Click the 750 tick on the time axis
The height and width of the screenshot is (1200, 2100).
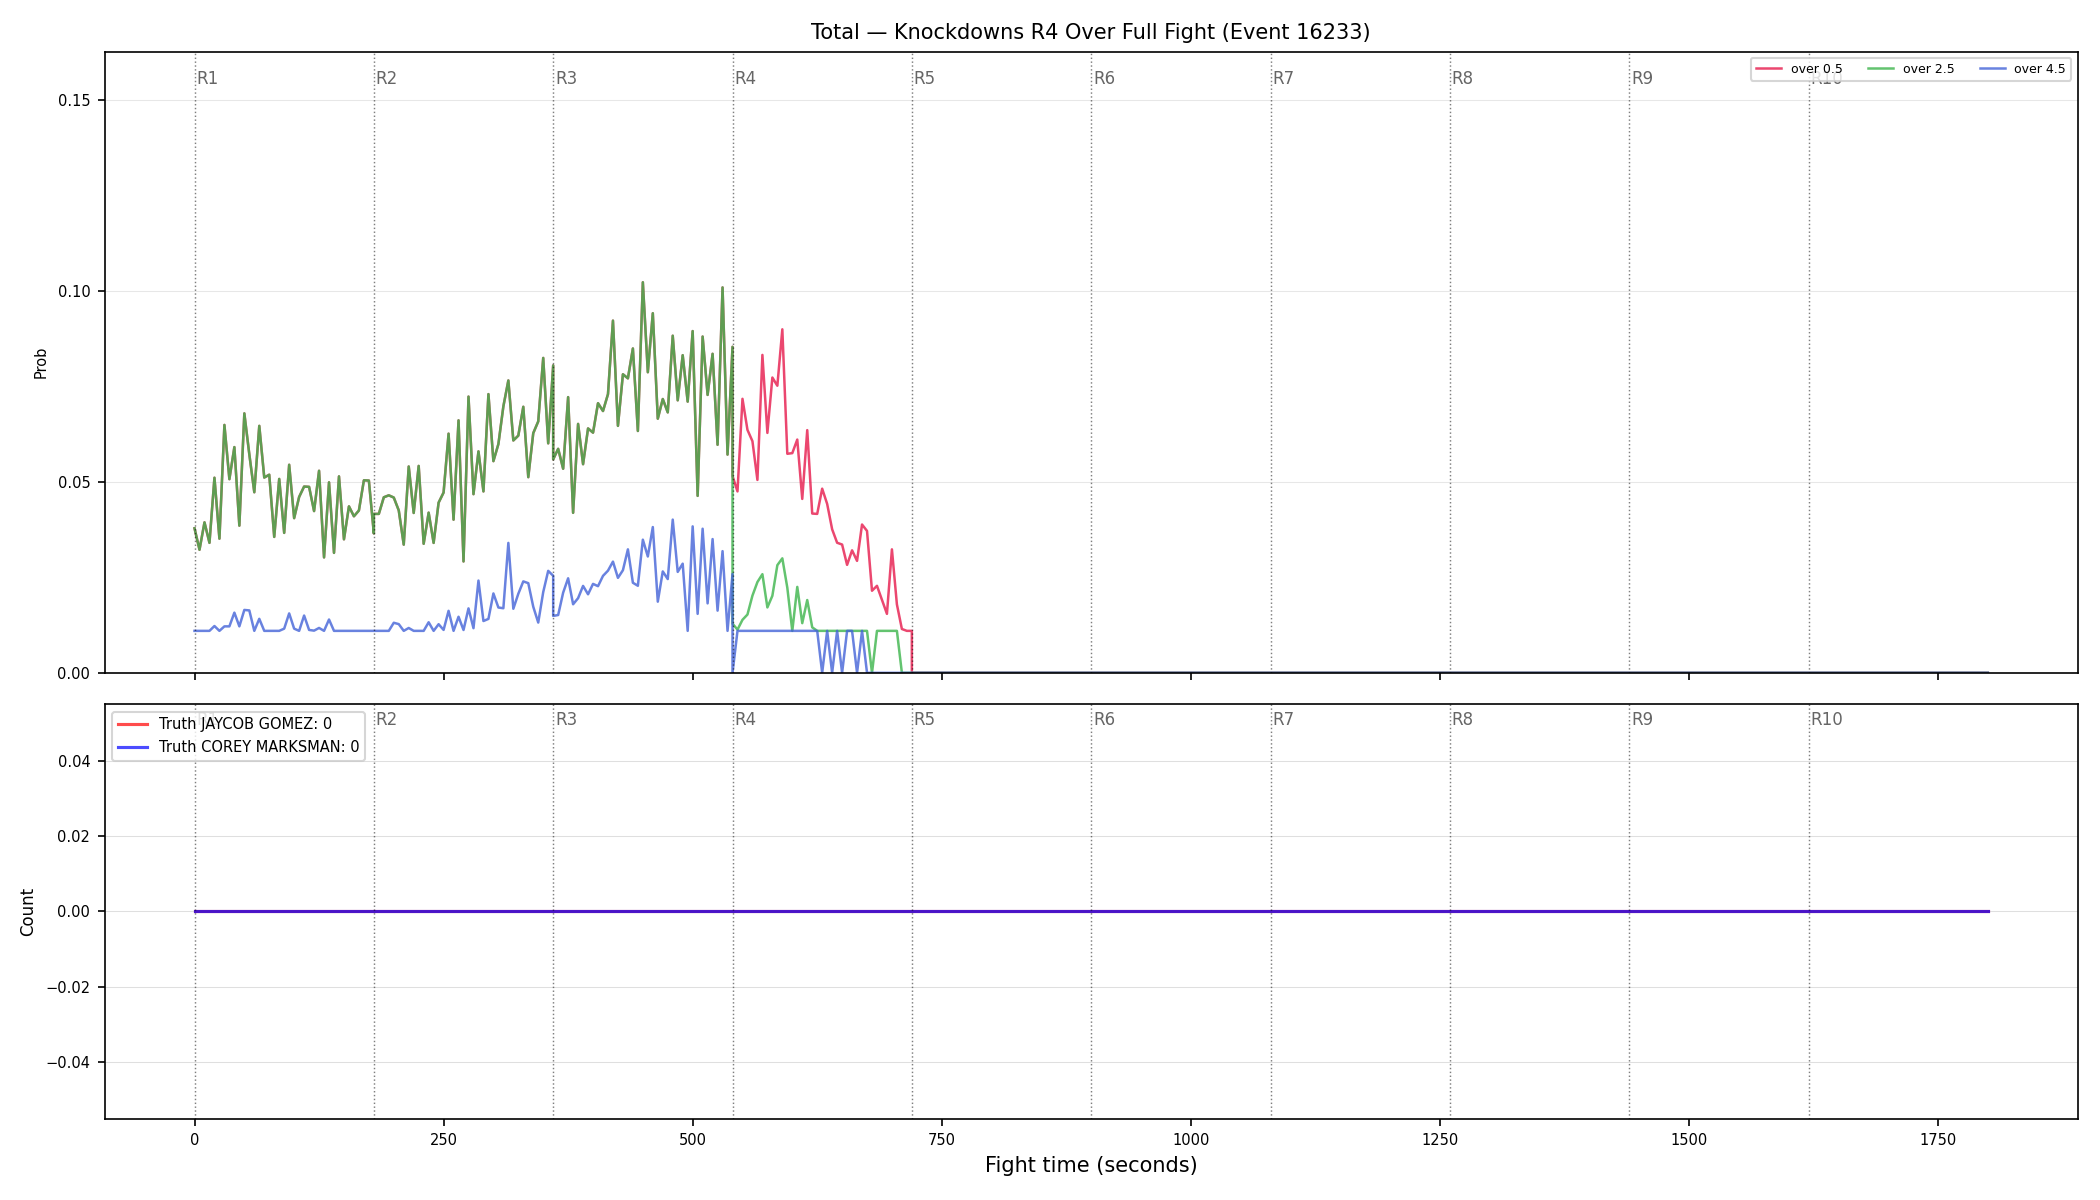(941, 1139)
